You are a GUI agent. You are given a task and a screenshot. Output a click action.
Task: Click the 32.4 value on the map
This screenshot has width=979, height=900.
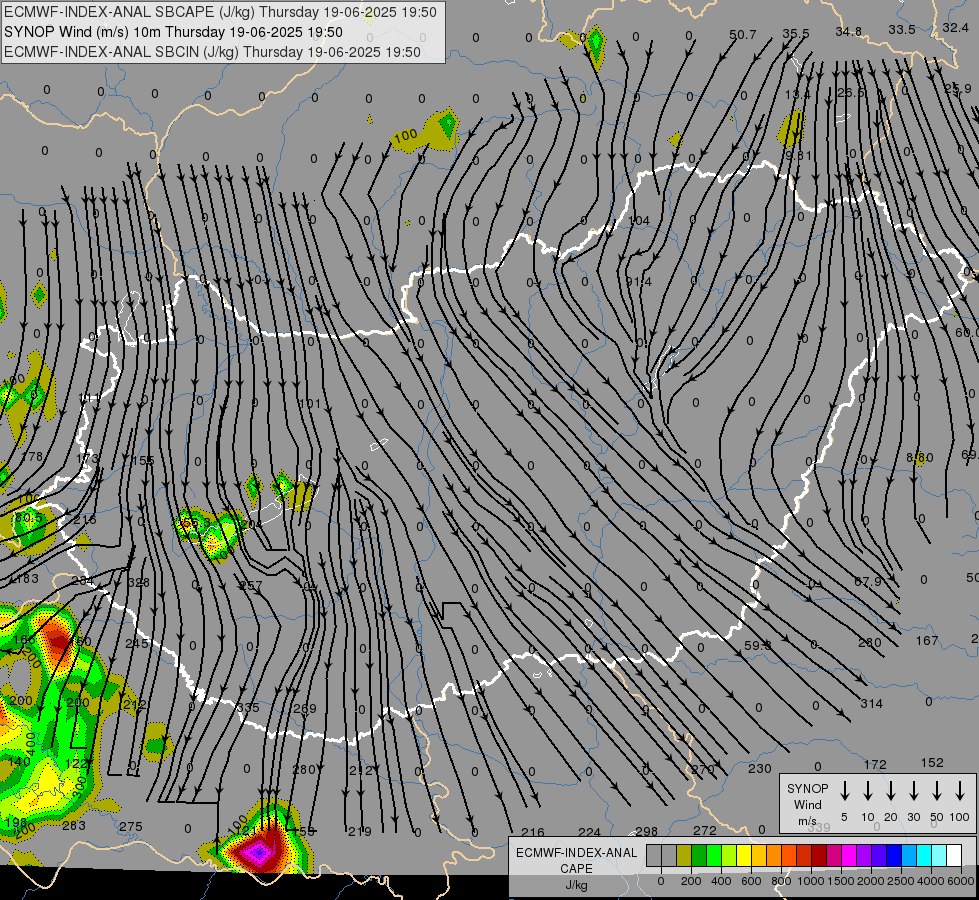(955, 27)
